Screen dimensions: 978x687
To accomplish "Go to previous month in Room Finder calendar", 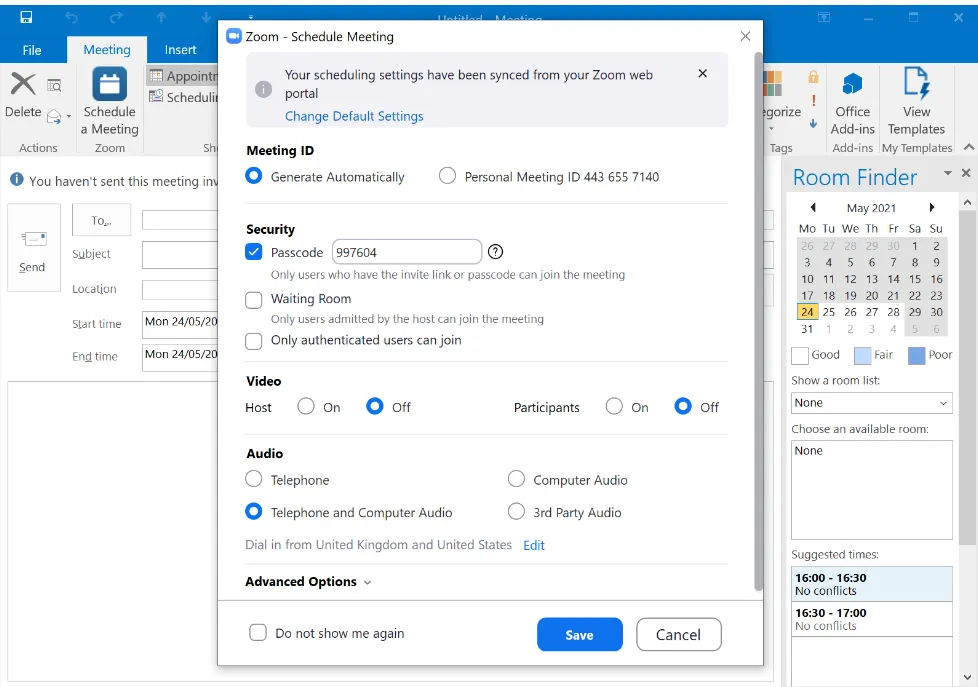I will [x=813, y=207].
